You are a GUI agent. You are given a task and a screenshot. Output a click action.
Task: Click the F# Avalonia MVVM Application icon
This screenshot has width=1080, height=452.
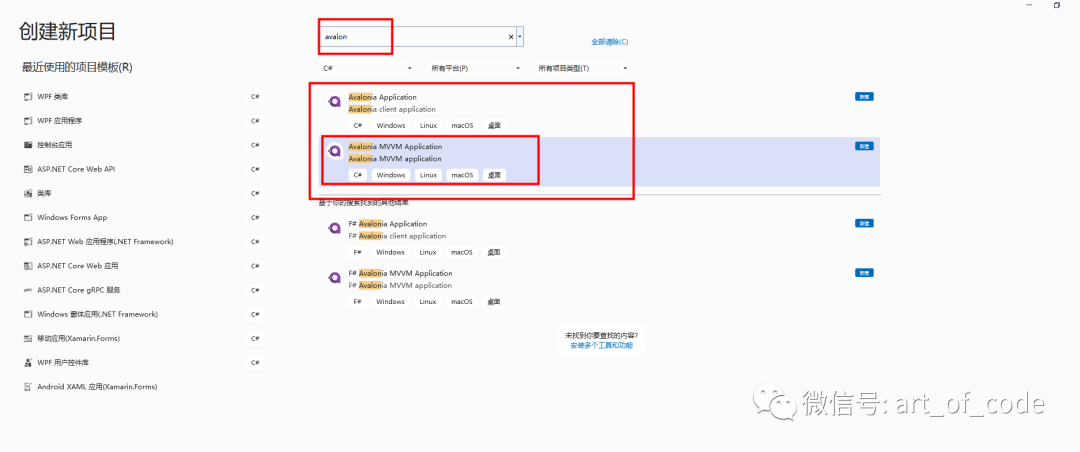[x=335, y=278]
